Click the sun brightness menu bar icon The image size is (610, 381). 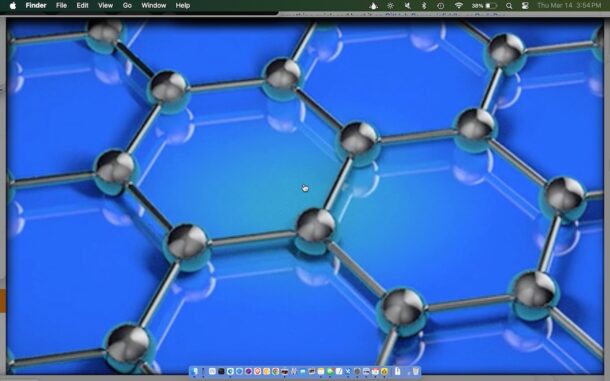click(390, 5)
